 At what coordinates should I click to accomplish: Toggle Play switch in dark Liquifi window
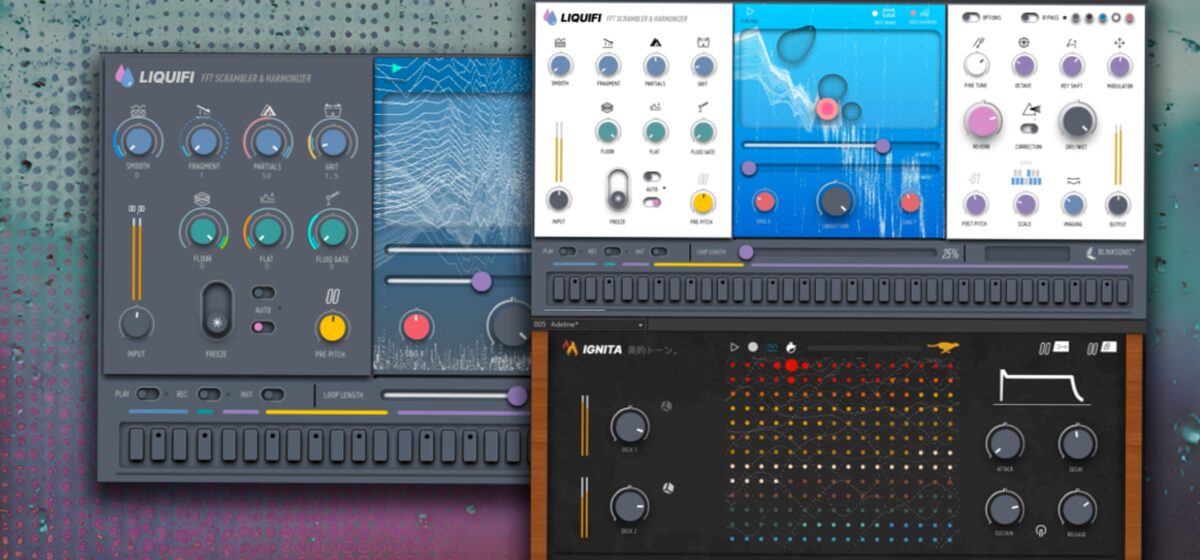tap(148, 394)
